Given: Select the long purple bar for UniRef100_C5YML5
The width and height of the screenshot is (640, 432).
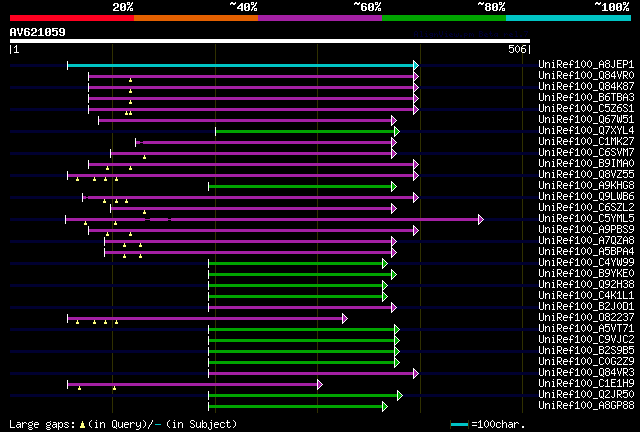Looking at the screenshot, I should 272,220.
